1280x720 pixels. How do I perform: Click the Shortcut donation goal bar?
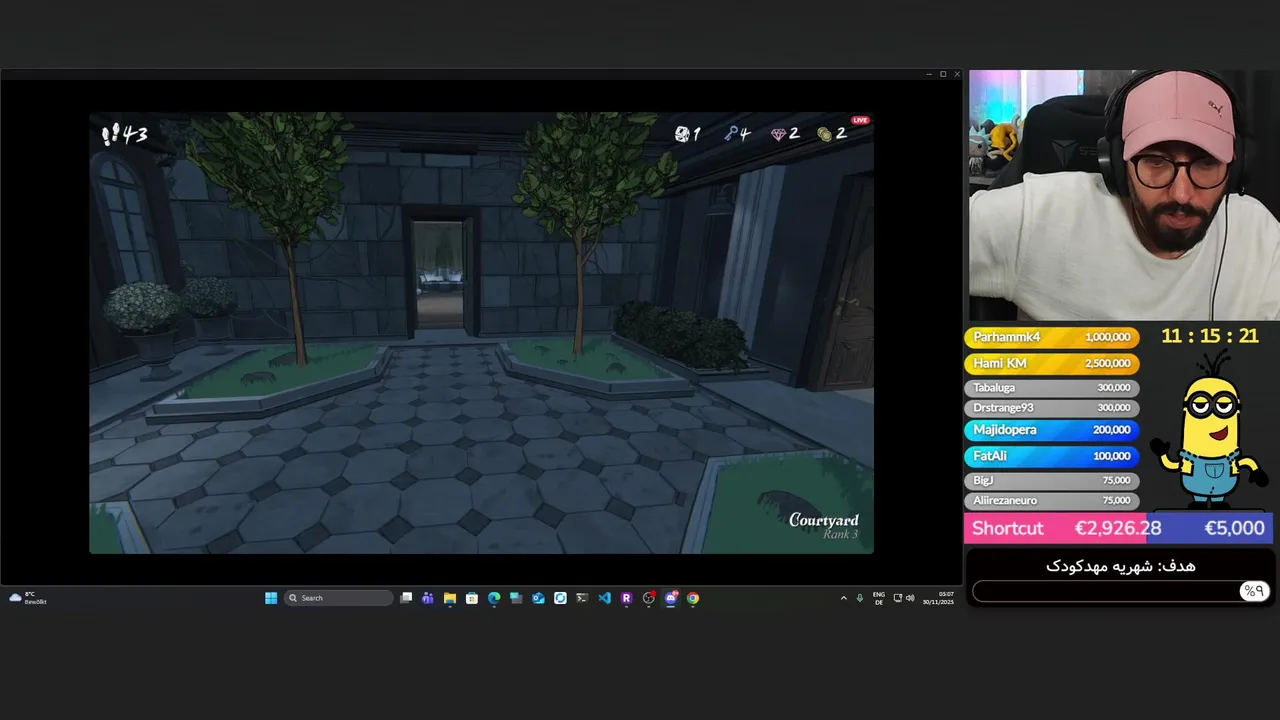click(1118, 528)
